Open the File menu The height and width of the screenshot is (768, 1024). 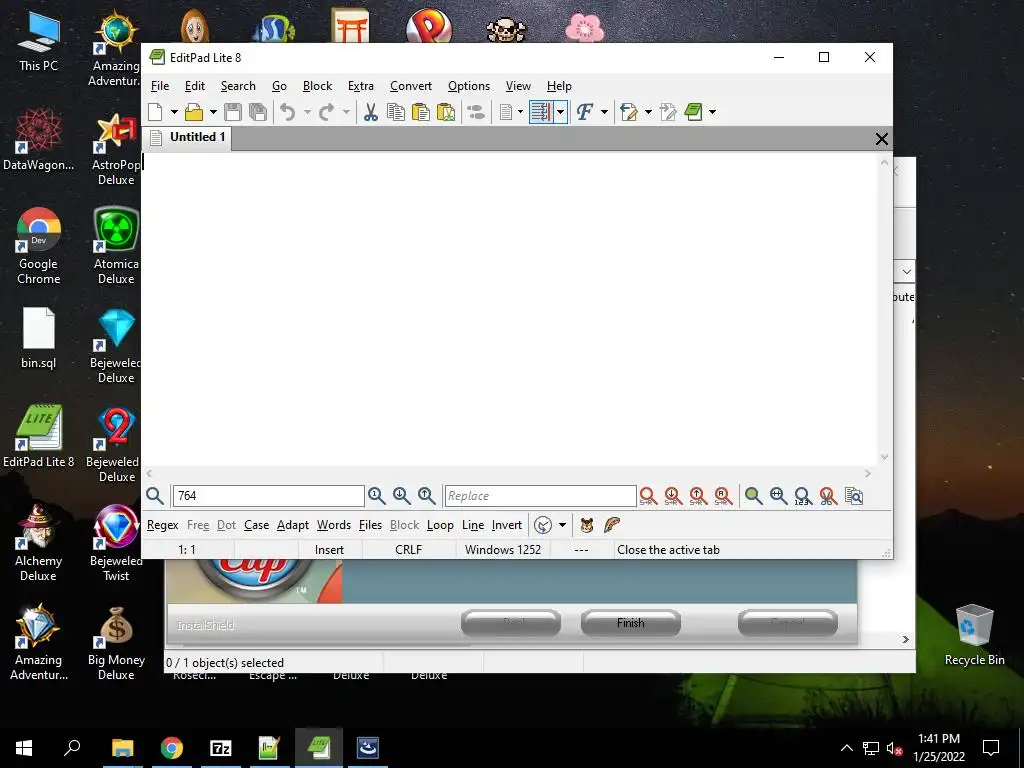[160, 86]
